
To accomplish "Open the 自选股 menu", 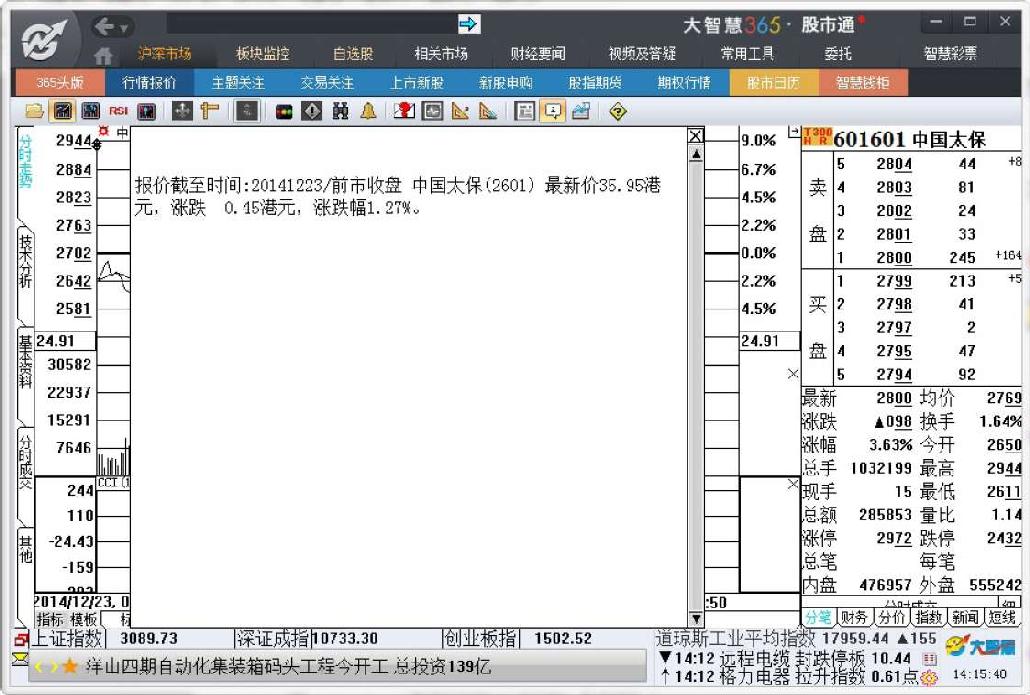I will click(x=353, y=53).
